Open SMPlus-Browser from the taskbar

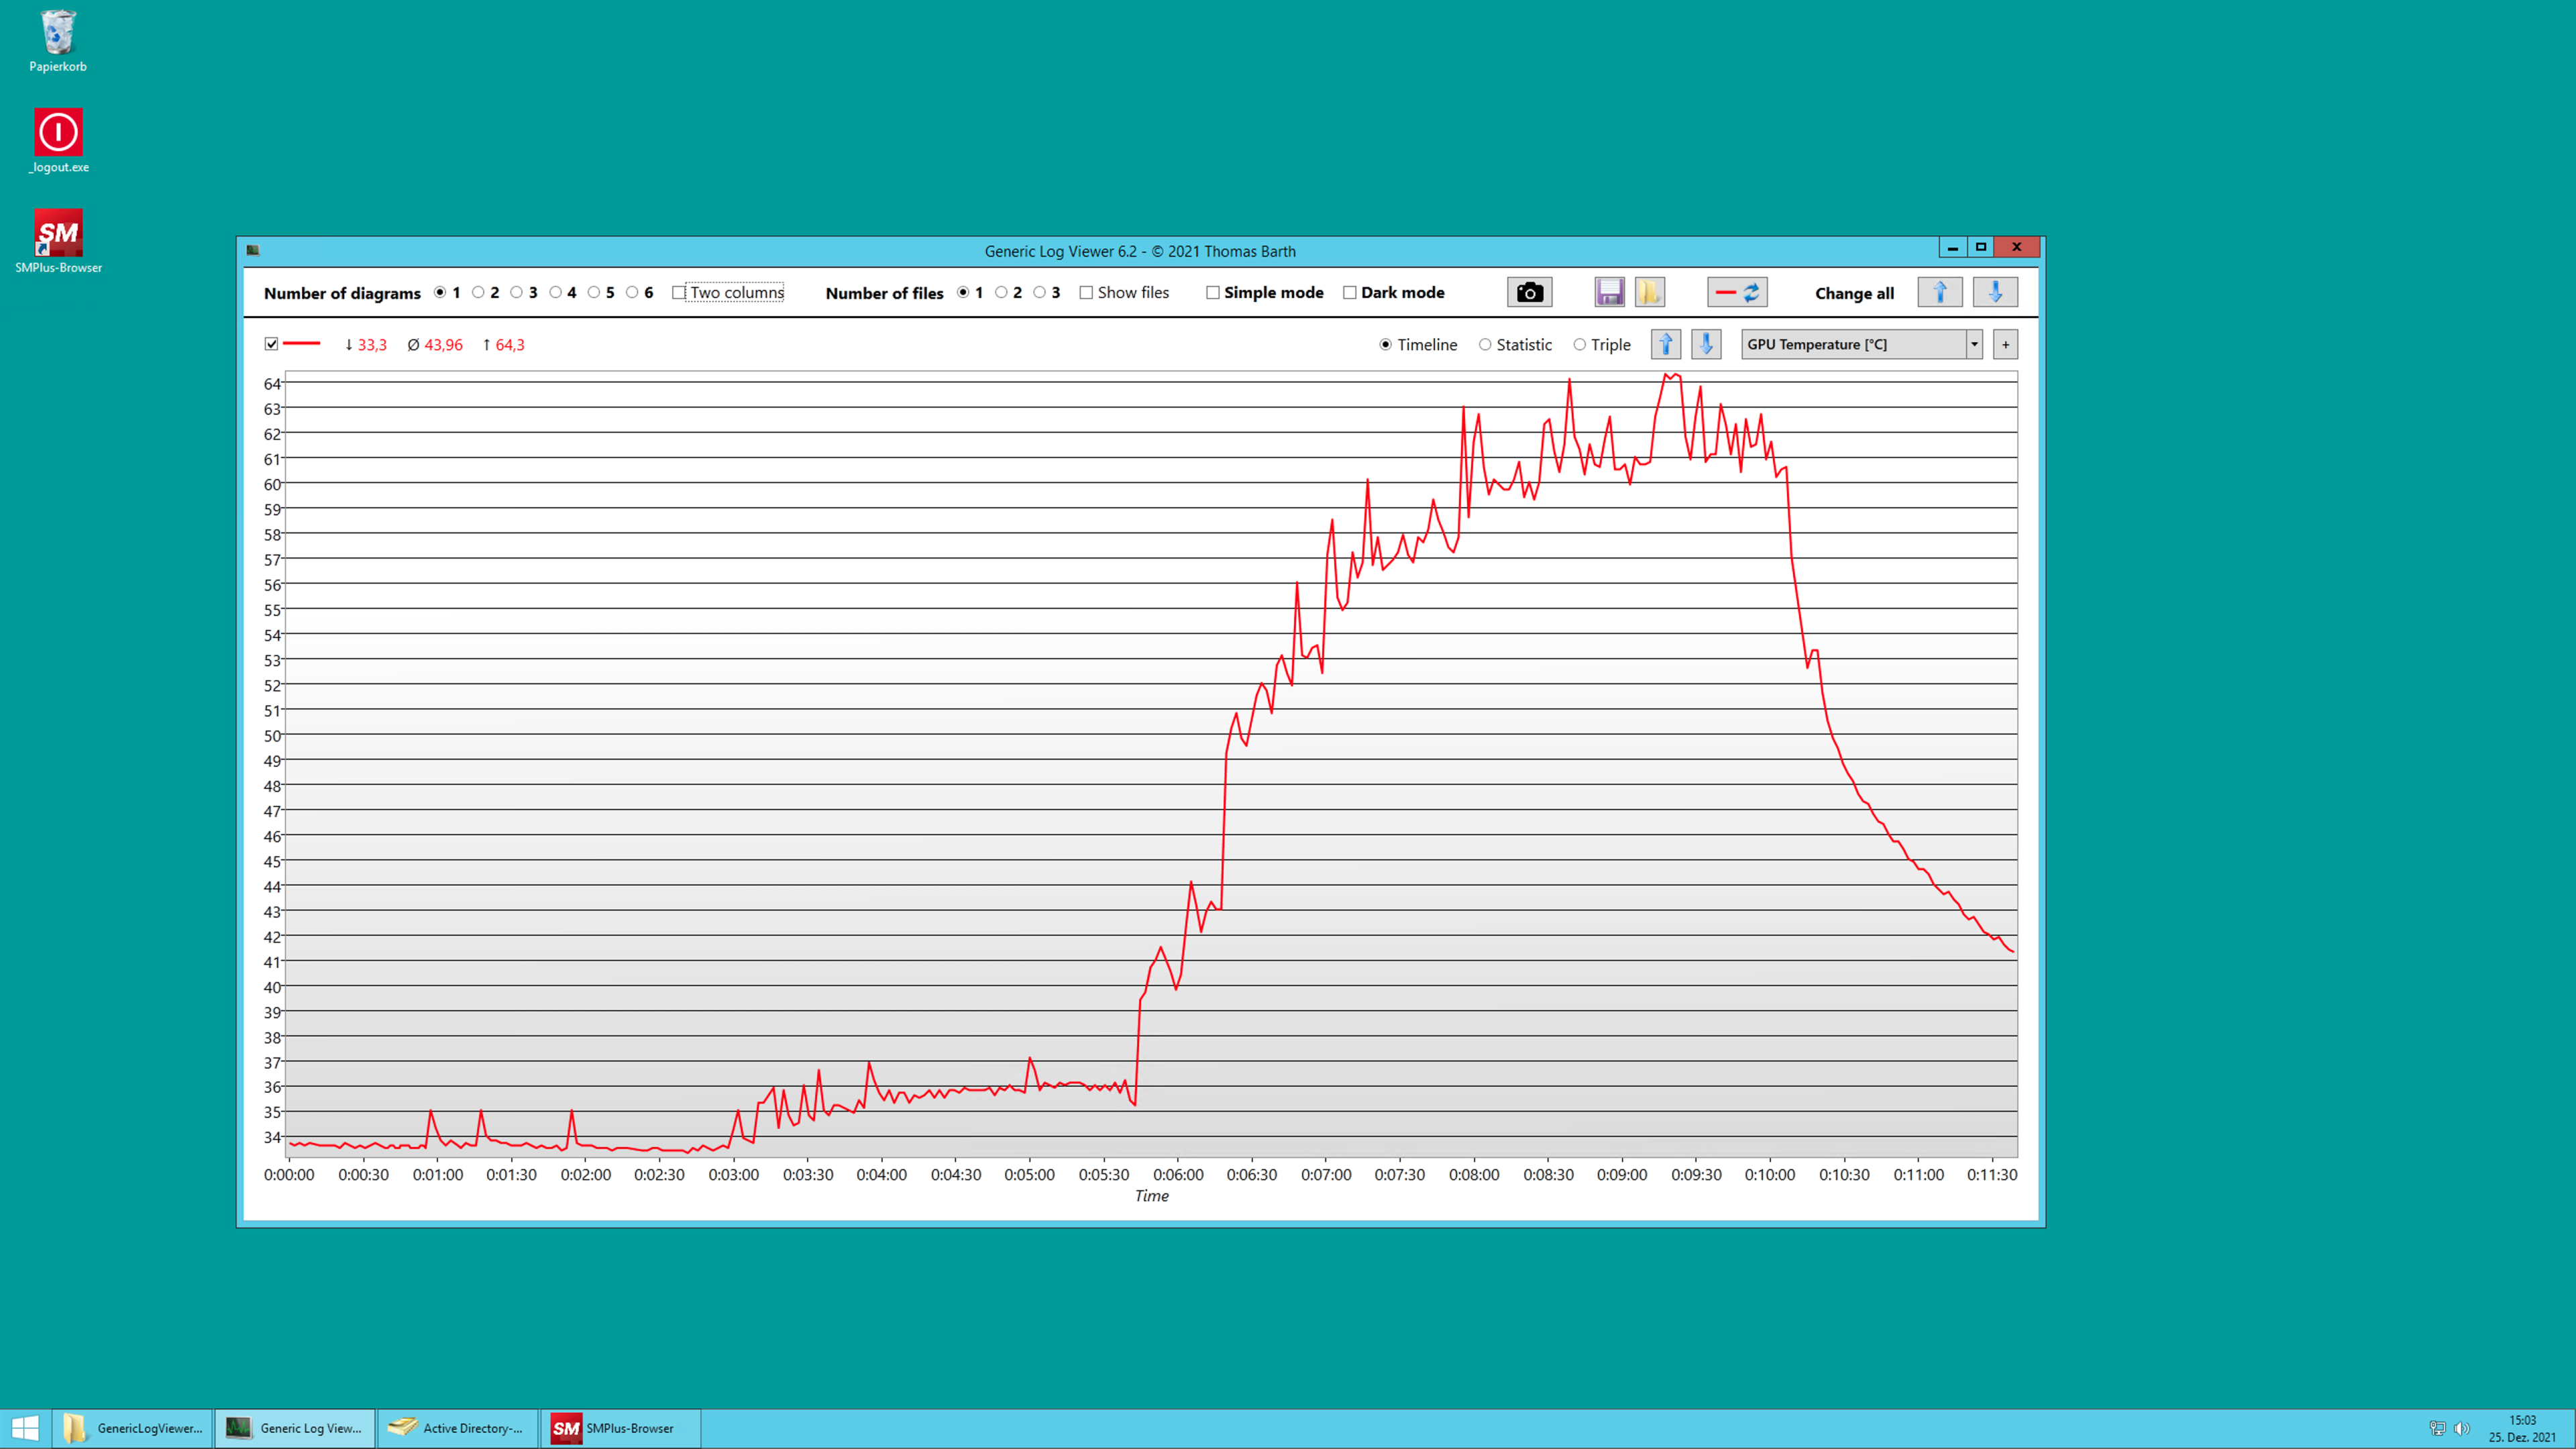(x=619, y=1428)
